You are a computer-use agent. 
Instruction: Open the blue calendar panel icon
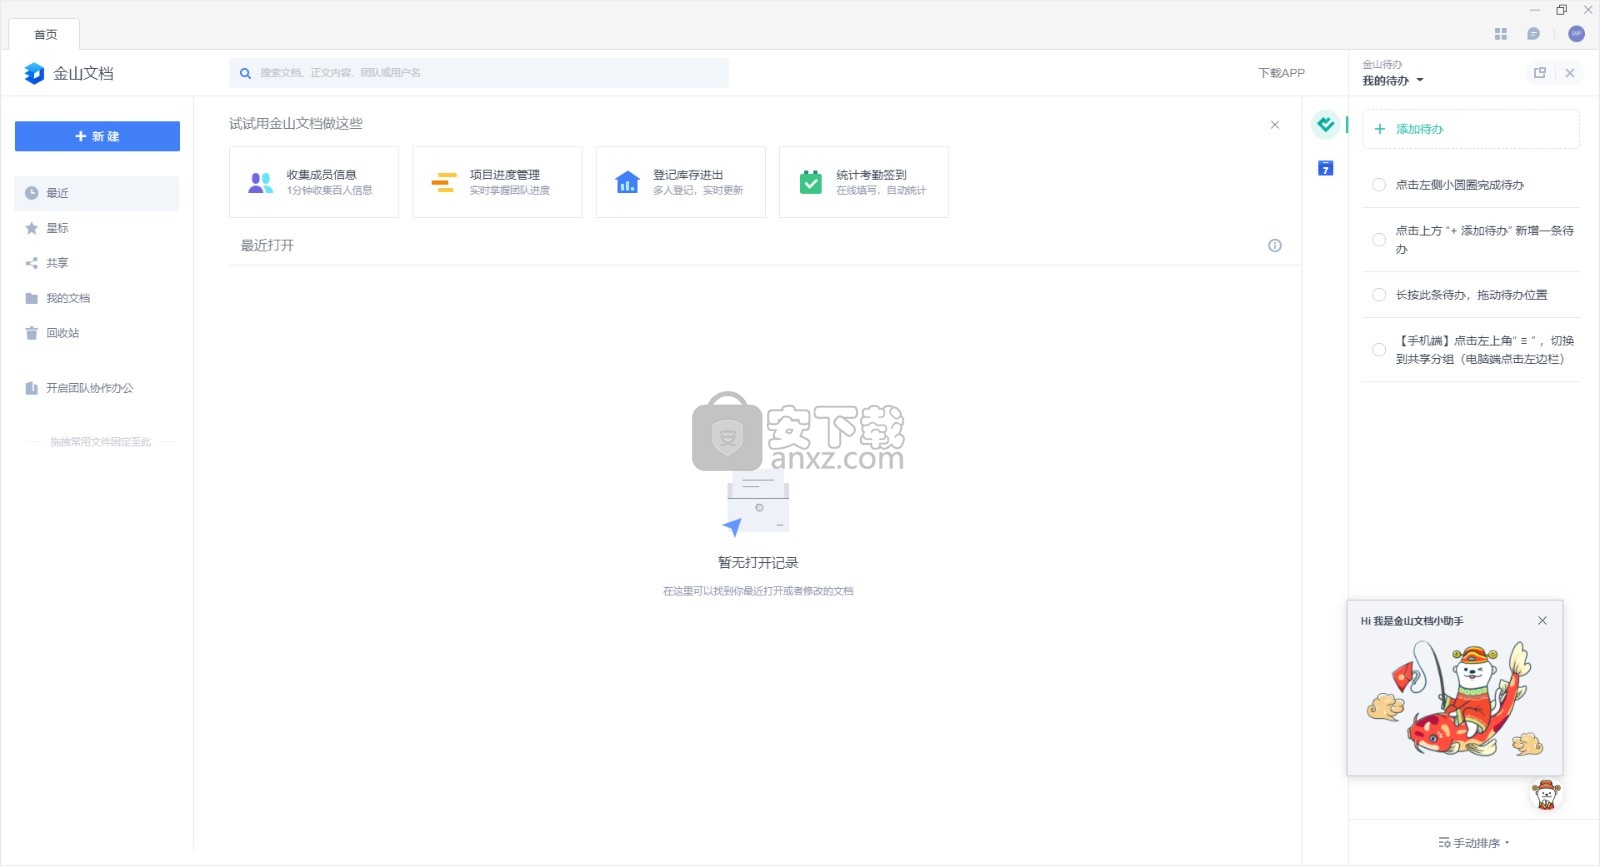point(1326,168)
